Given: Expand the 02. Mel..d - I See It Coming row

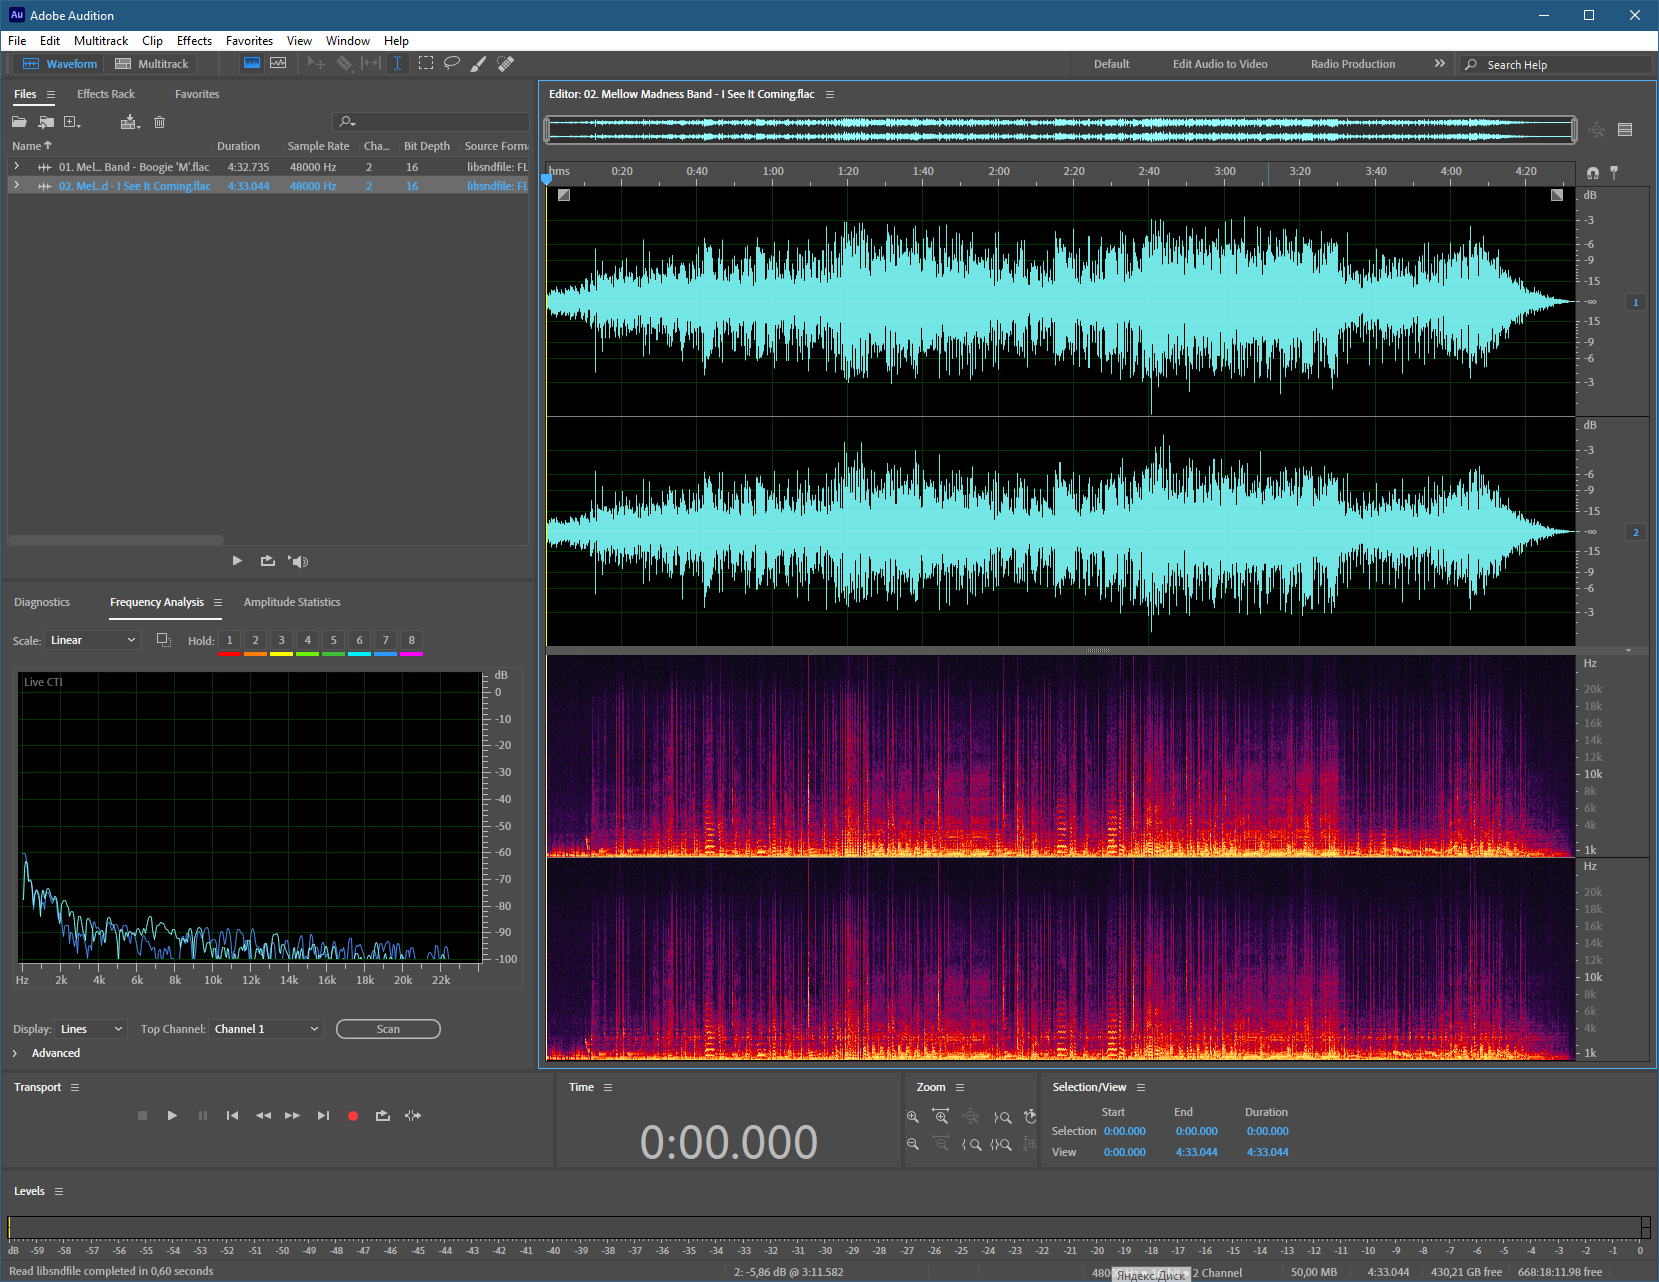Looking at the screenshot, I should click(16, 185).
